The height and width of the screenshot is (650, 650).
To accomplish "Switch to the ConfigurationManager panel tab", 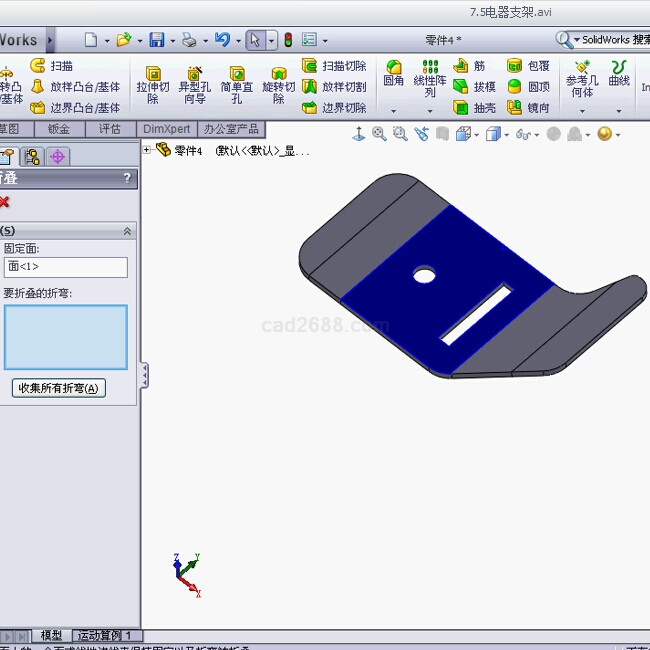I will [x=33, y=156].
